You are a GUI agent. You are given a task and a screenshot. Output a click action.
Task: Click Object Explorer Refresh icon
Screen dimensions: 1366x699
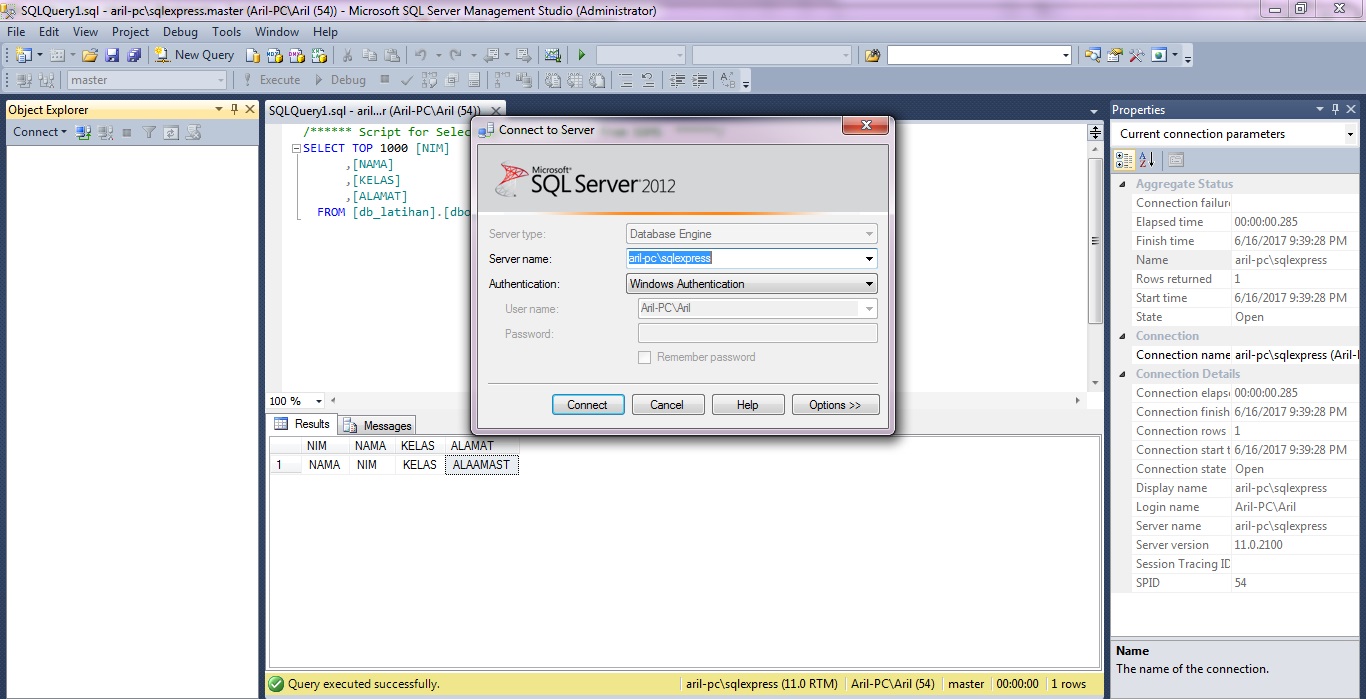point(171,132)
